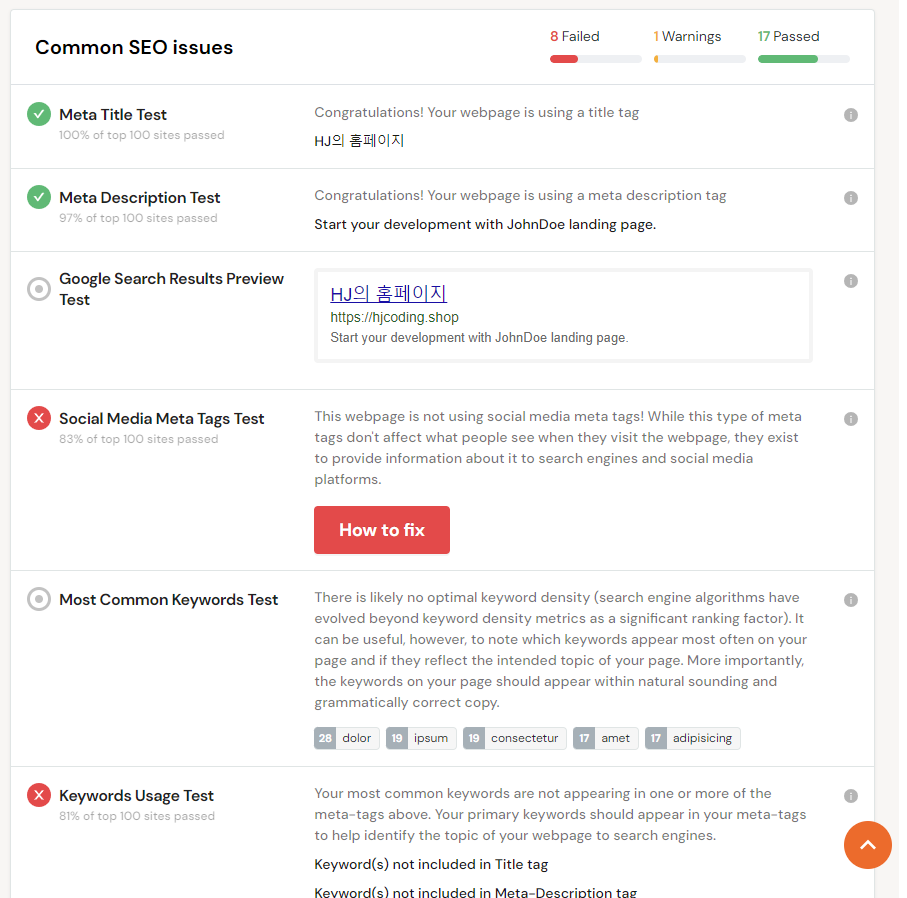This screenshot has width=907, height=898.
Task: Filter by 8 Failed tests
Action: click(x=574, y=36)
